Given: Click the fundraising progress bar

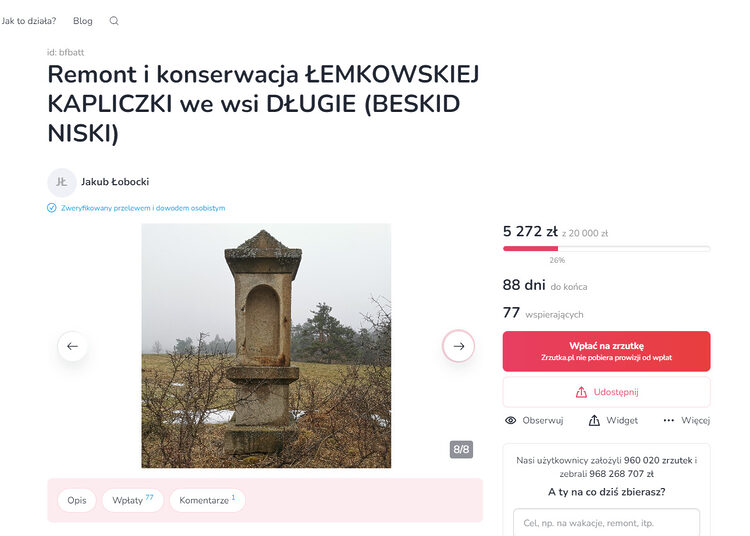Looking at the screenshot, I should coord(606,249).
